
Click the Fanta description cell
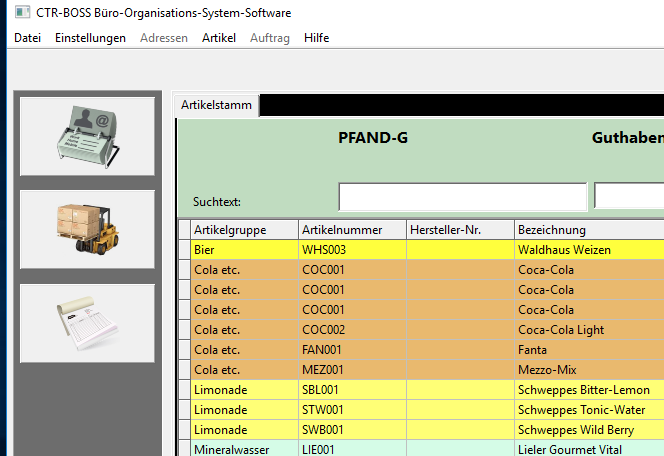(x=589, y=350)
